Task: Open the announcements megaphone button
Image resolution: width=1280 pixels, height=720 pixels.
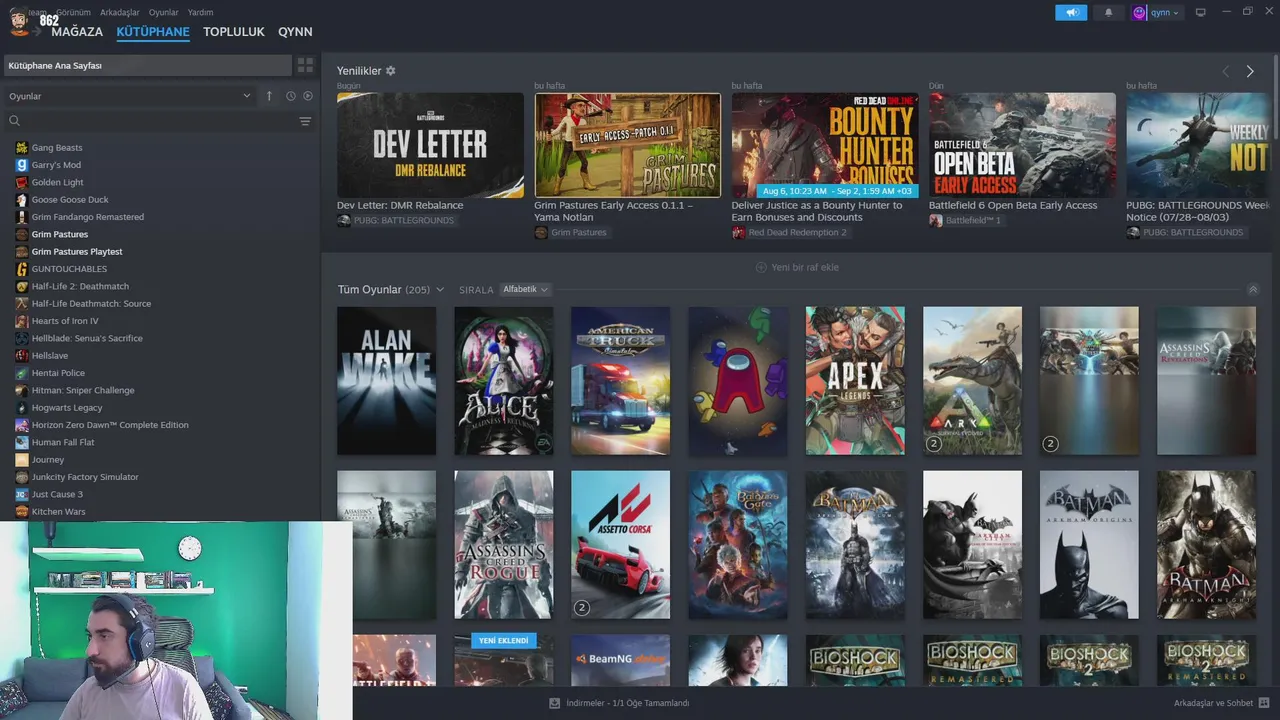Action: 1071,13
